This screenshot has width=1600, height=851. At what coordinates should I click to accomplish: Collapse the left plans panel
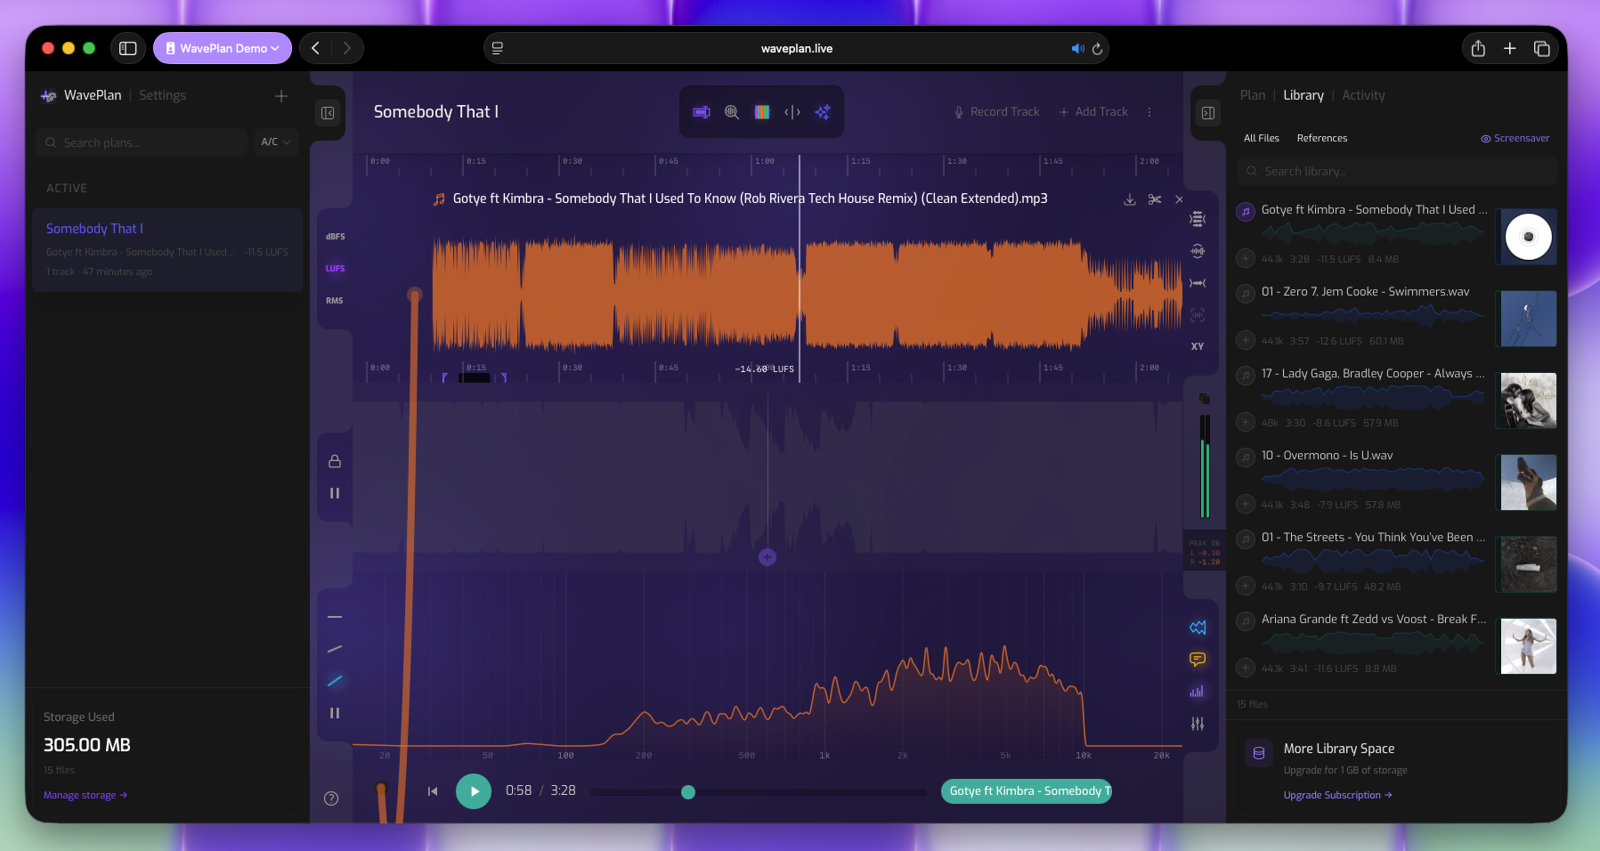pos(328,113)
